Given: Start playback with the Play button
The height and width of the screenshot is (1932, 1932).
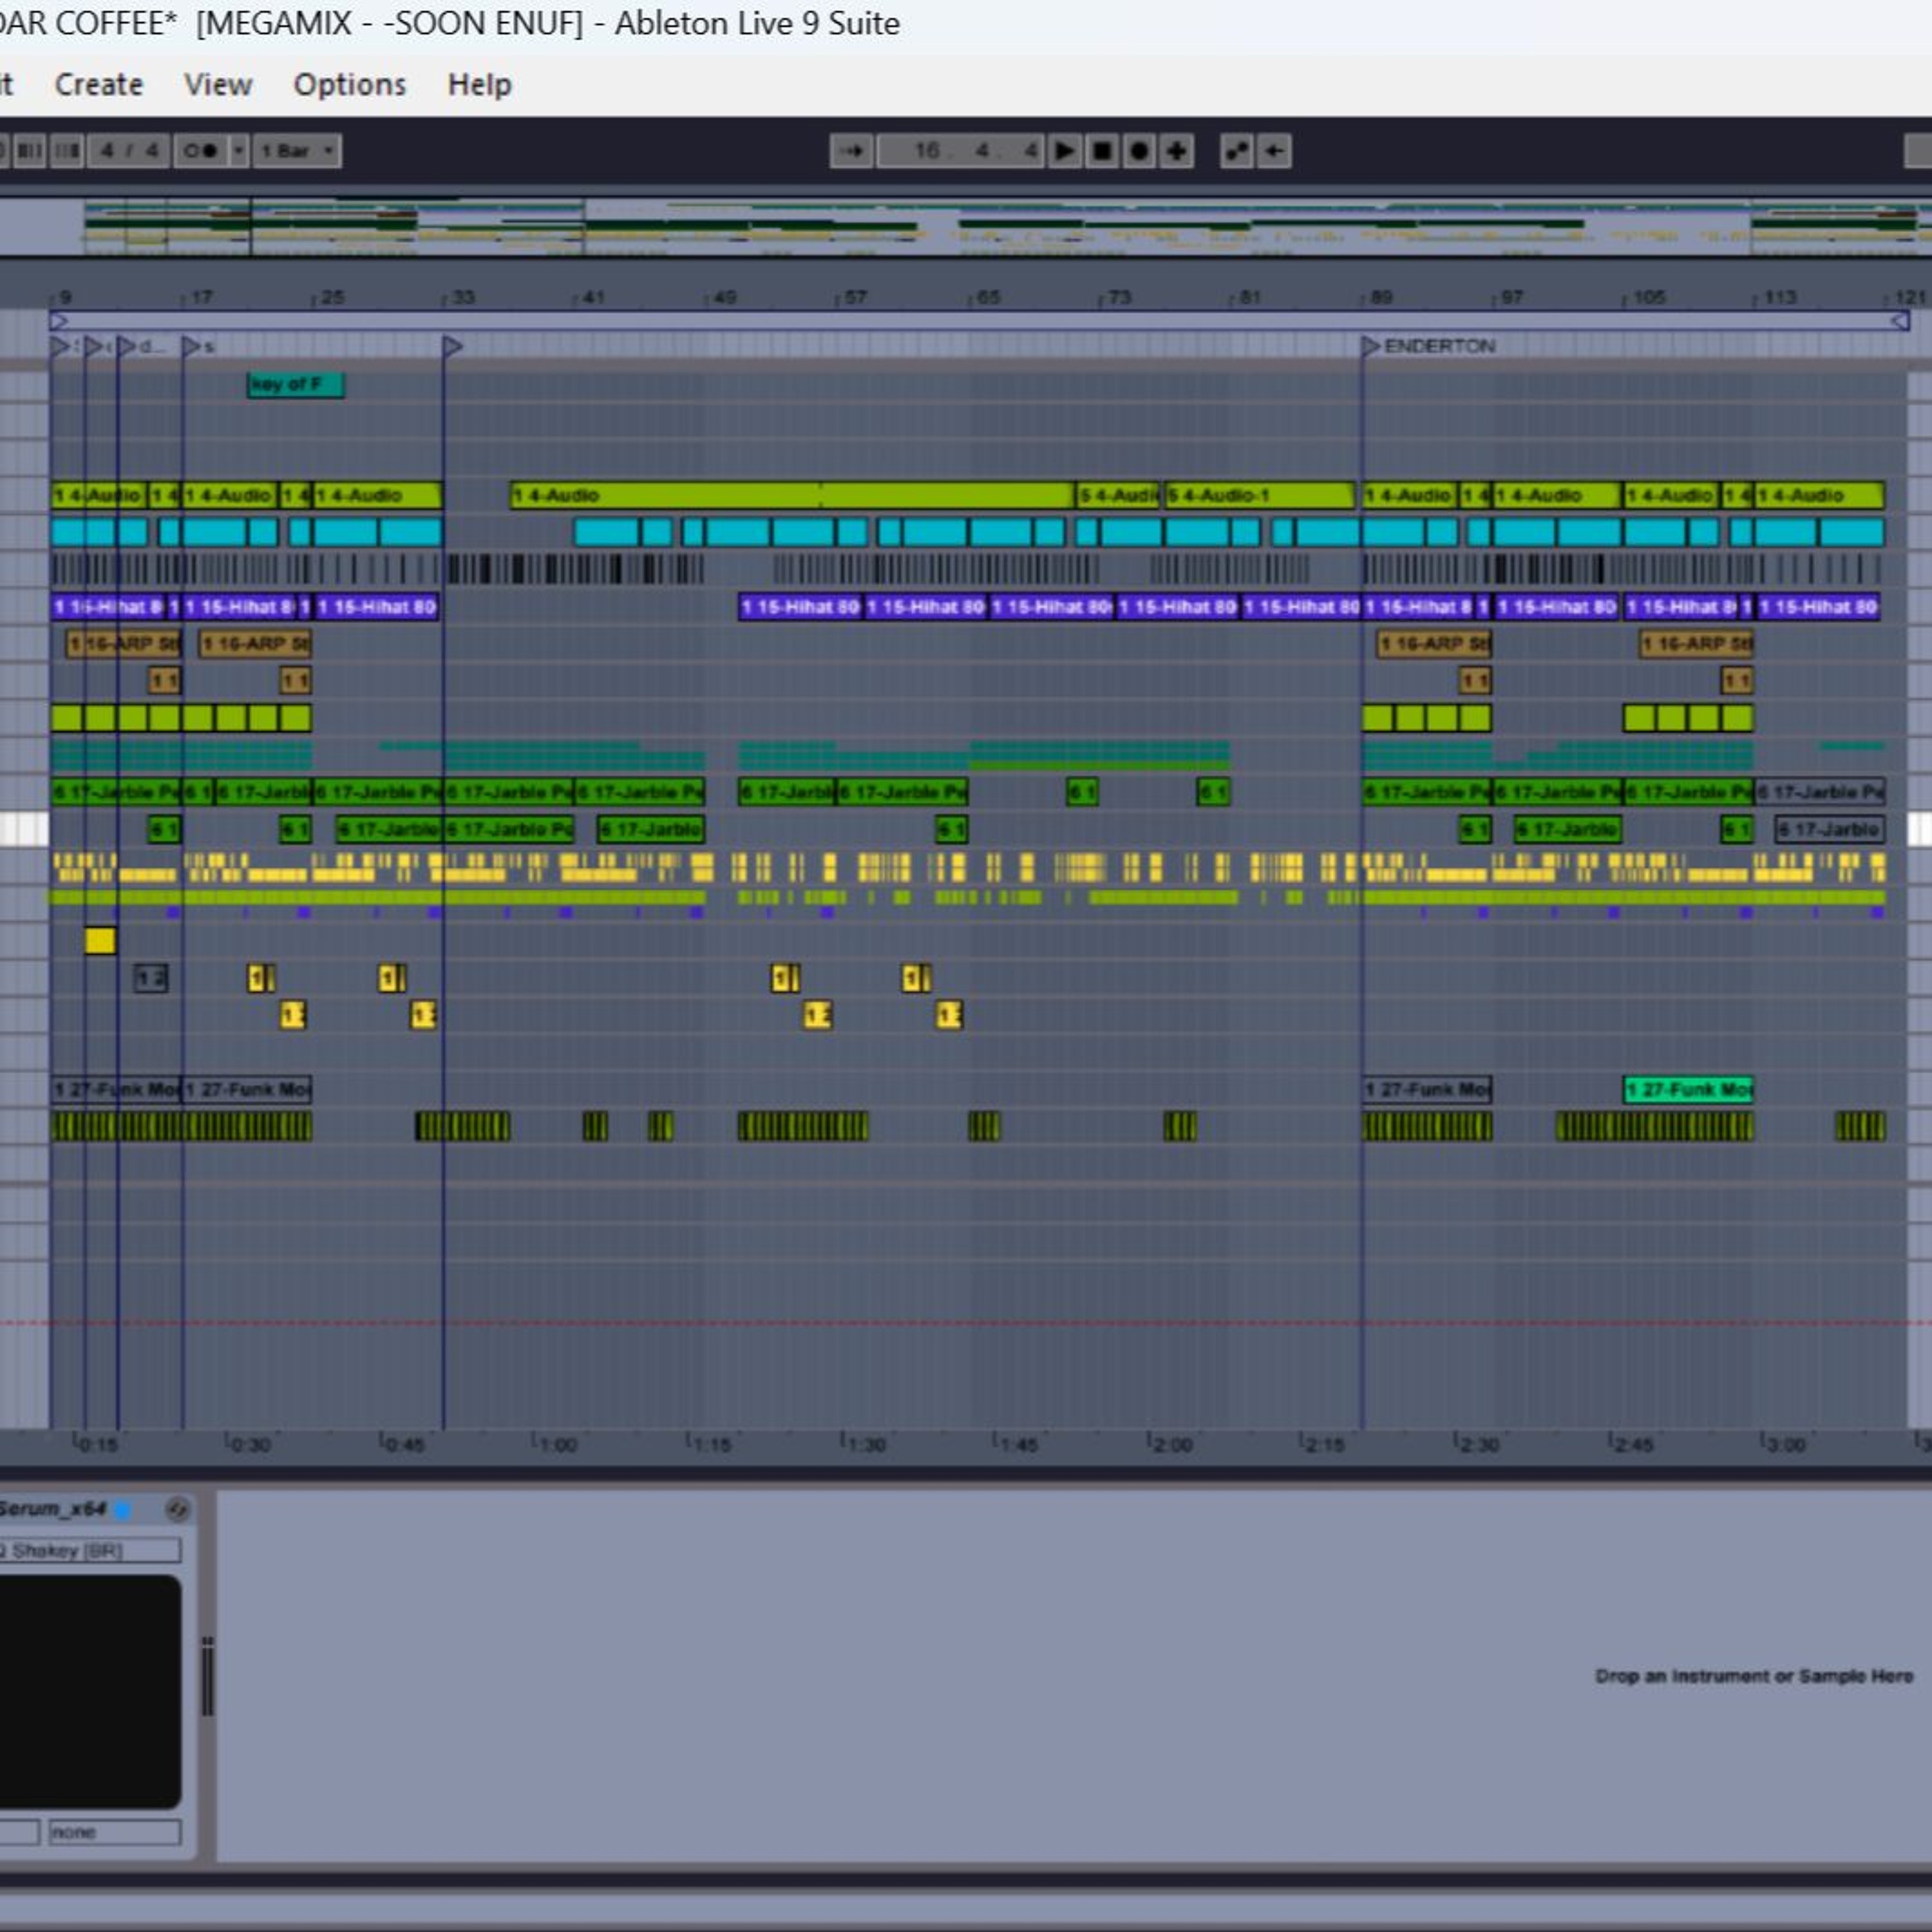Looking at the screenshot, I should (x=1065, y=151).
